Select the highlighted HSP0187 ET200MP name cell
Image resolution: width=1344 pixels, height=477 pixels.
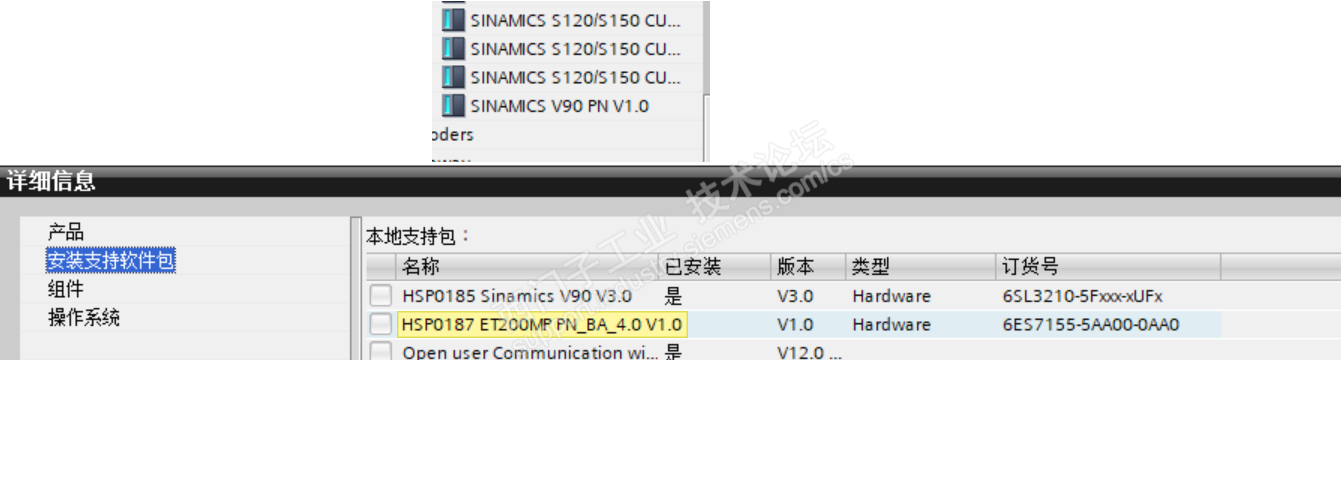[542, 324]
